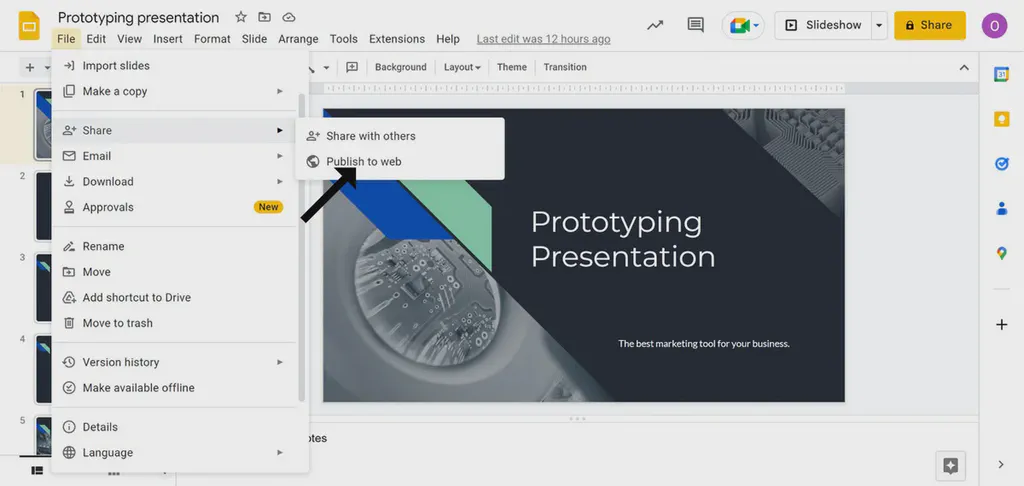Choose Import slides from File menu
Image resolution: width=1024 pixels, height=486 pixels.
pyautogui.click(x=174, y=65)
